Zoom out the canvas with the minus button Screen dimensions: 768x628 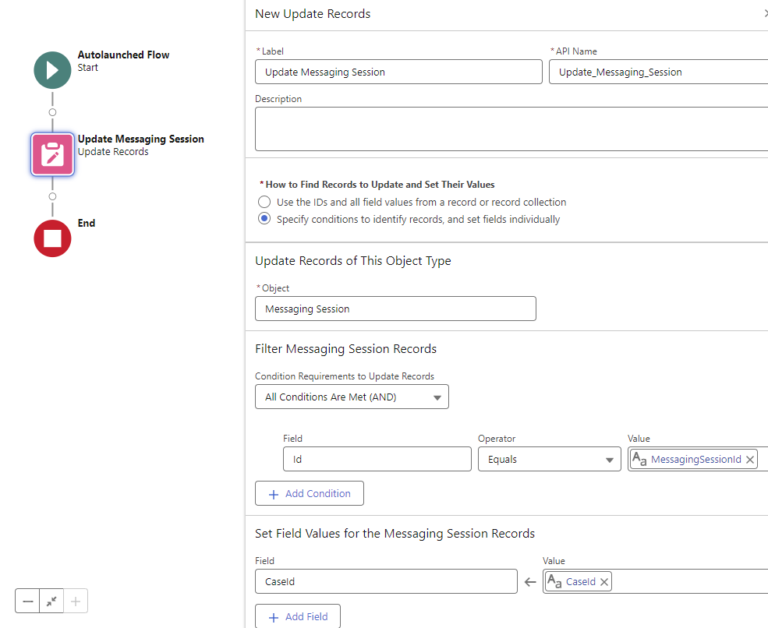(27, 601)
